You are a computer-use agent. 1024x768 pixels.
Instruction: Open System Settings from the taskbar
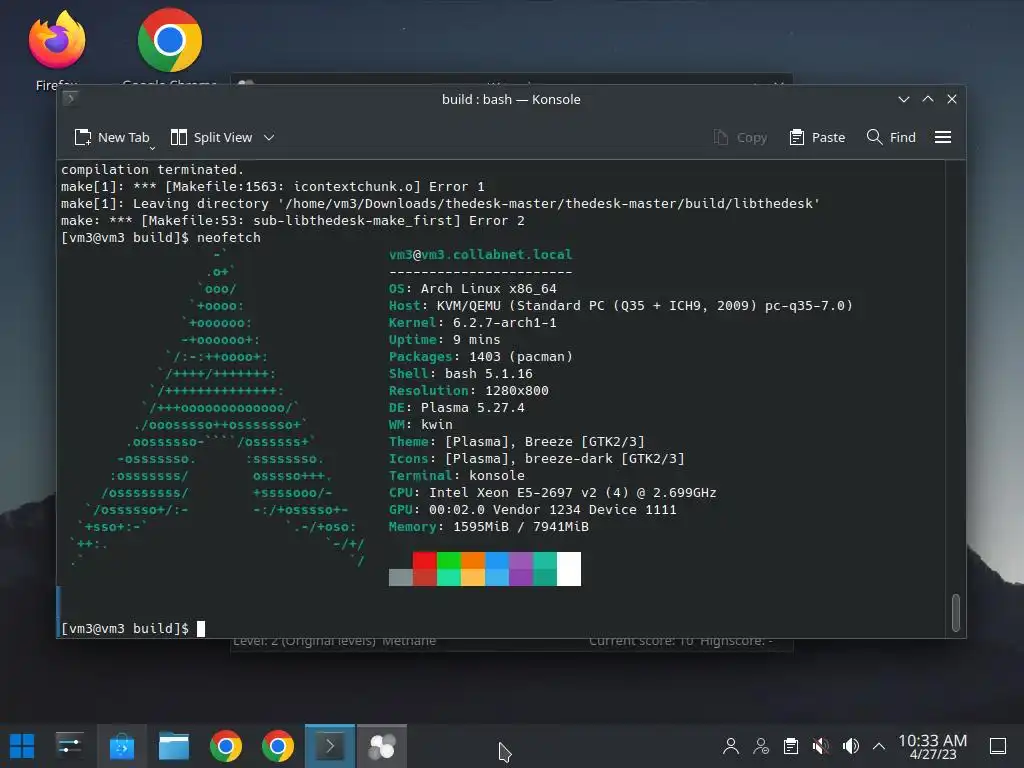click(x=69, y=746)
